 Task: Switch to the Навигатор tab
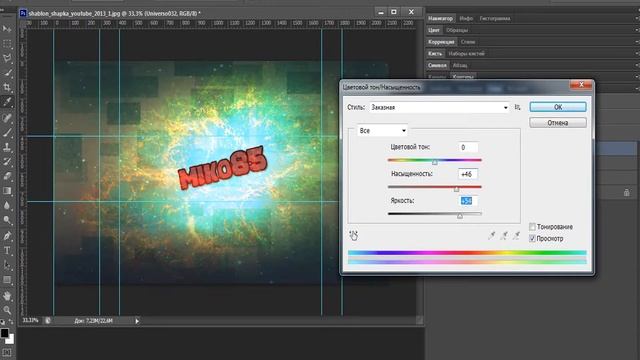tap(440, 18)
